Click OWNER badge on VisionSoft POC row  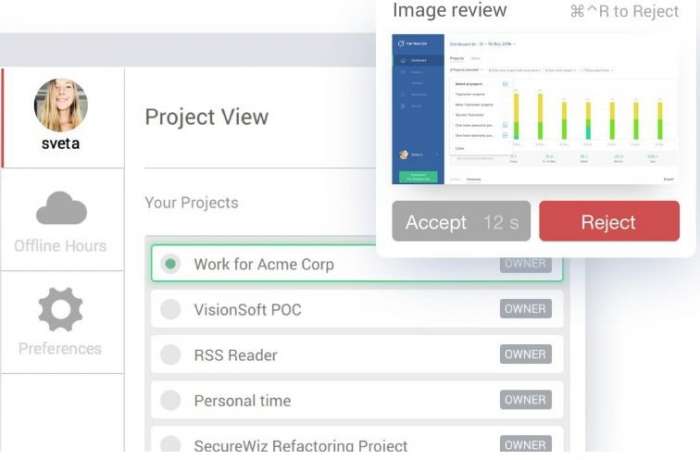point(525,309)
